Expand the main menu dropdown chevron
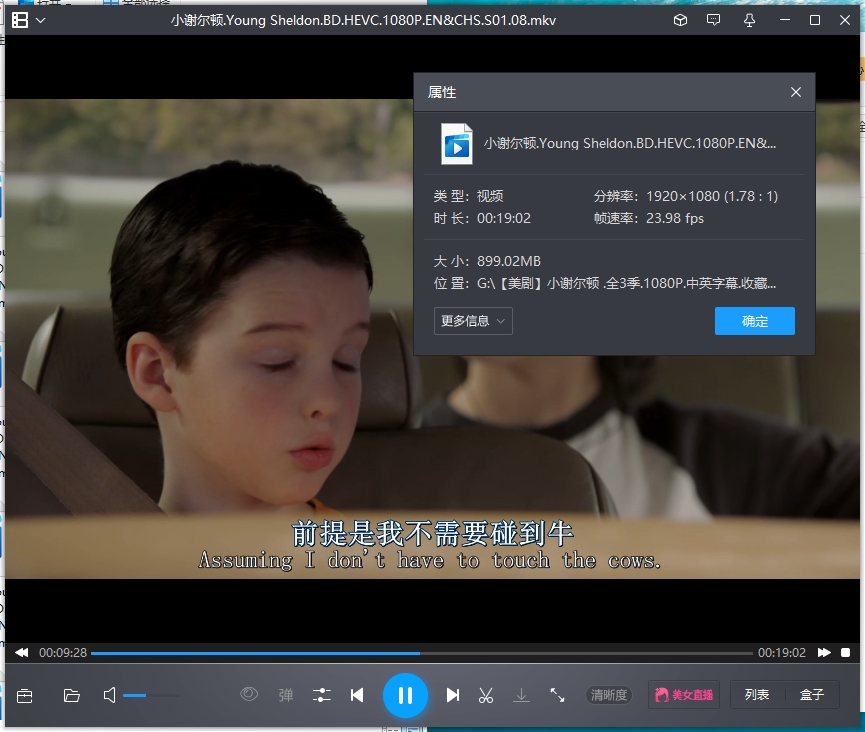 coord(40,20)
